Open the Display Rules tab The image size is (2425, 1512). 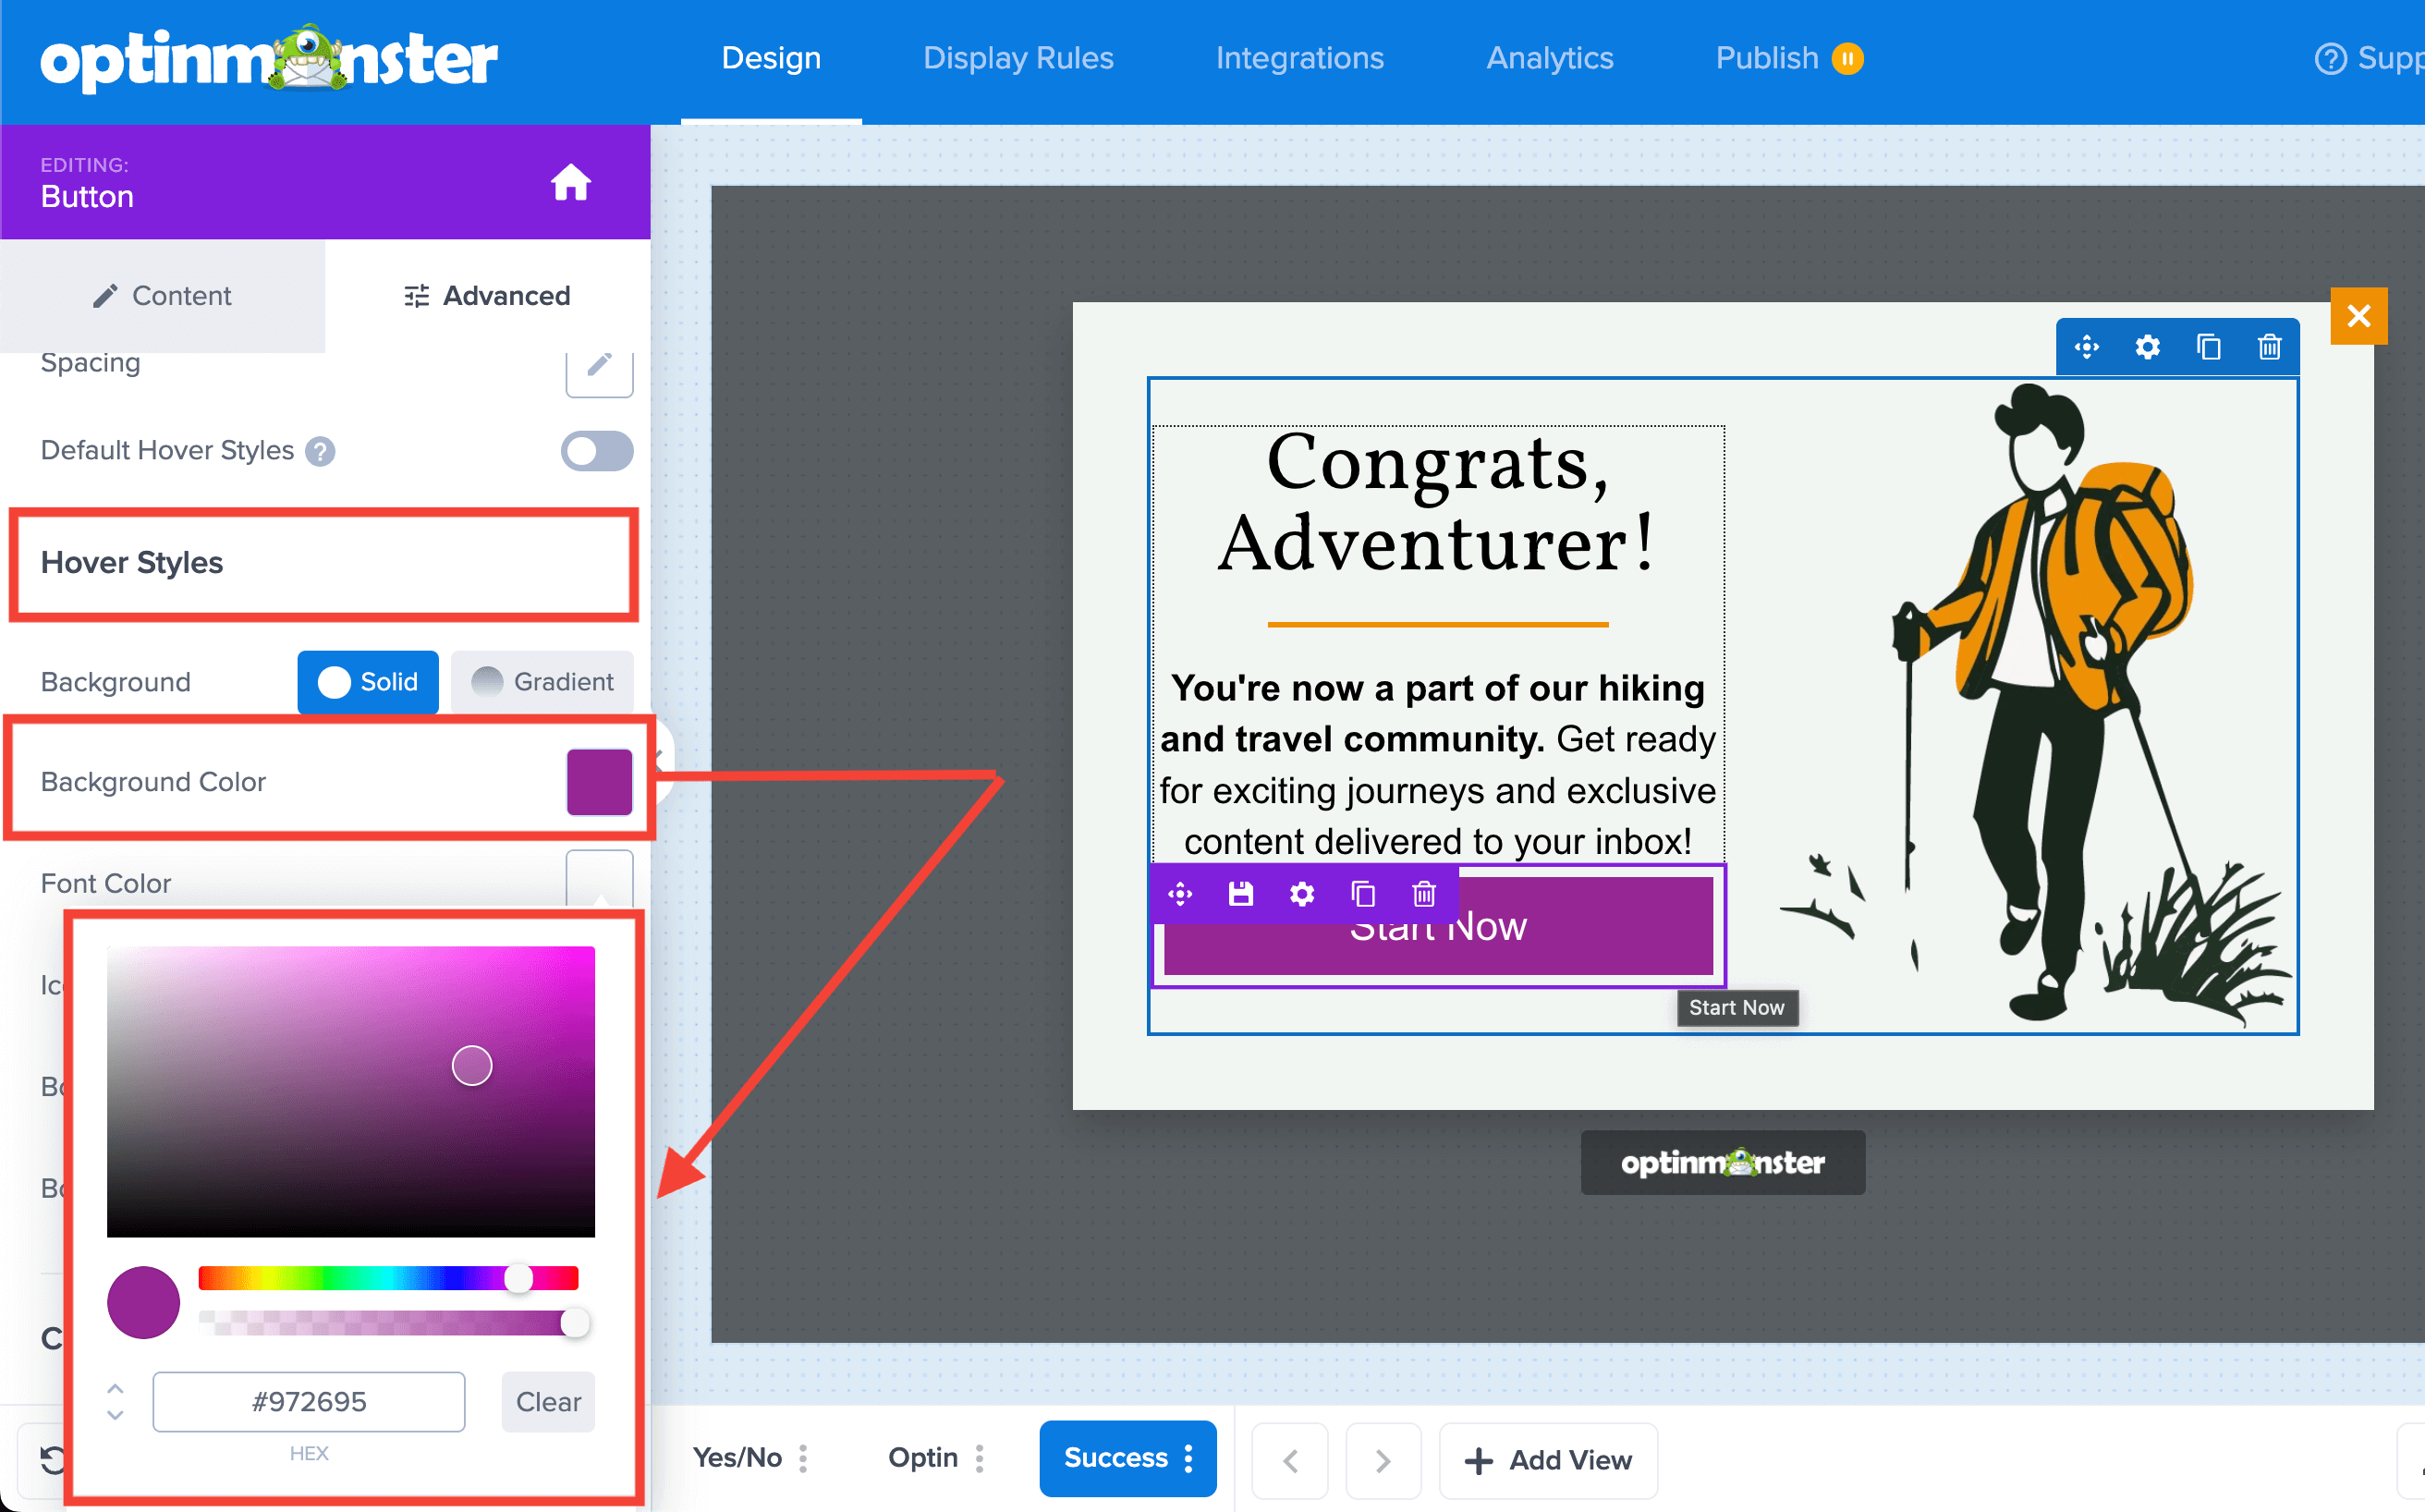(1018, 58)
